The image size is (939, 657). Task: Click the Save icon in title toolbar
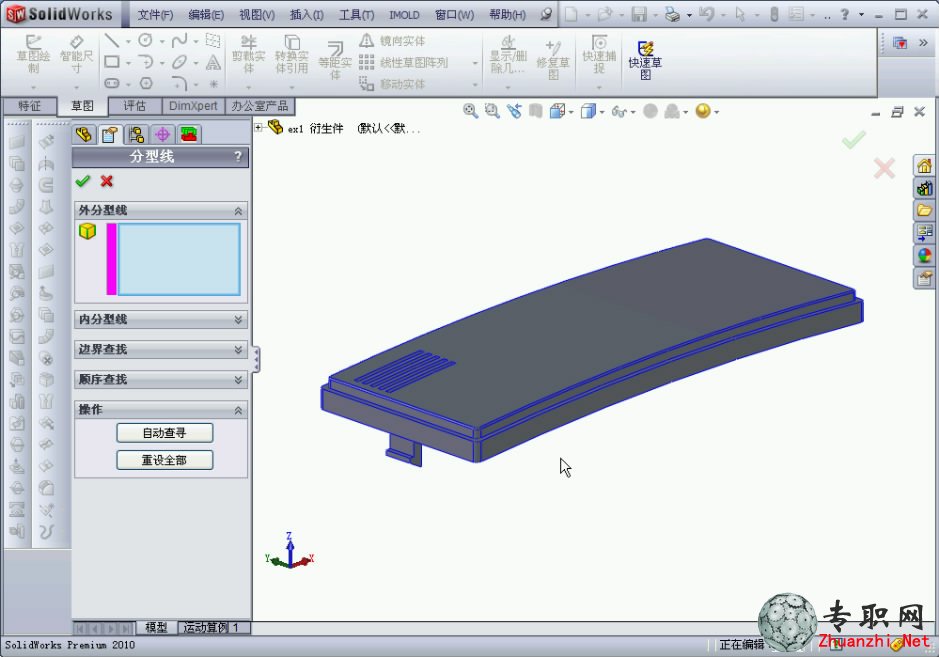pyautogui.click(x=639, y=14)
